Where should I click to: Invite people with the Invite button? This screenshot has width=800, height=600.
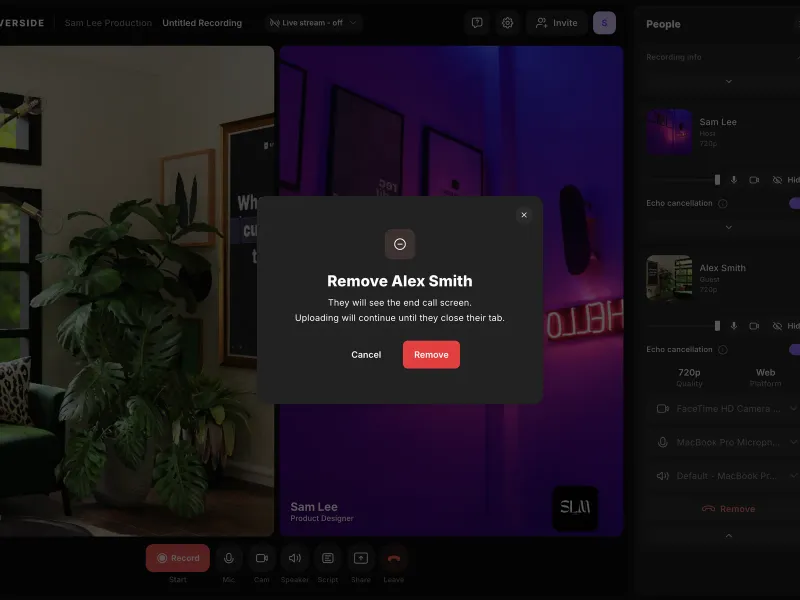[557, 23]
